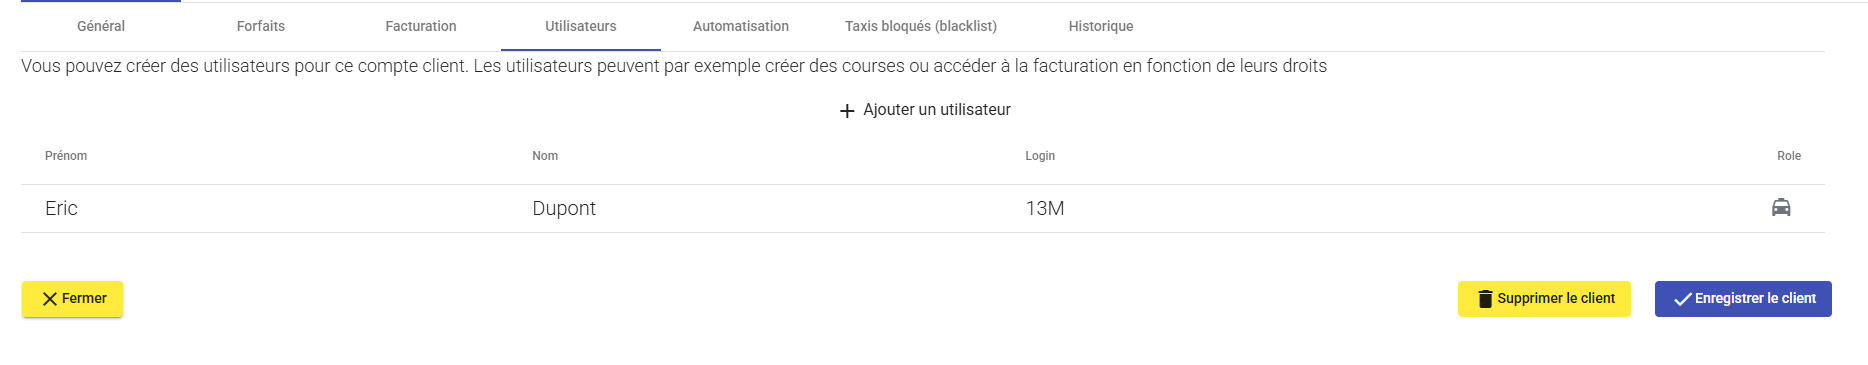Click the Supprimer le client button
1868x365 pixels.
[1544, 299]
